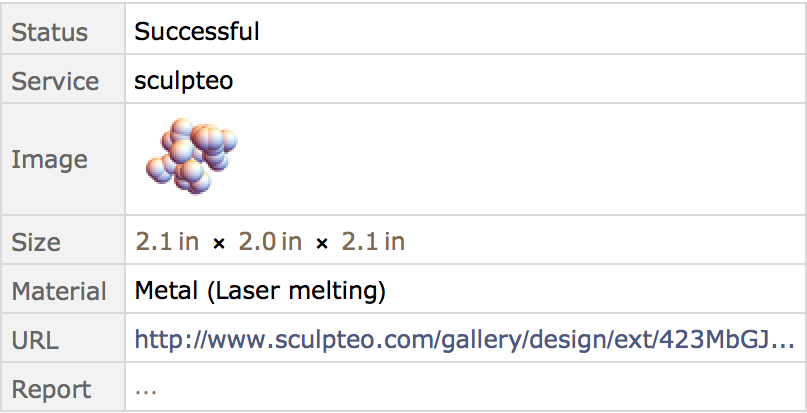The image size is (807, 413).
Task: Click the last 2.1 in size value
Action: click(373, 241)
